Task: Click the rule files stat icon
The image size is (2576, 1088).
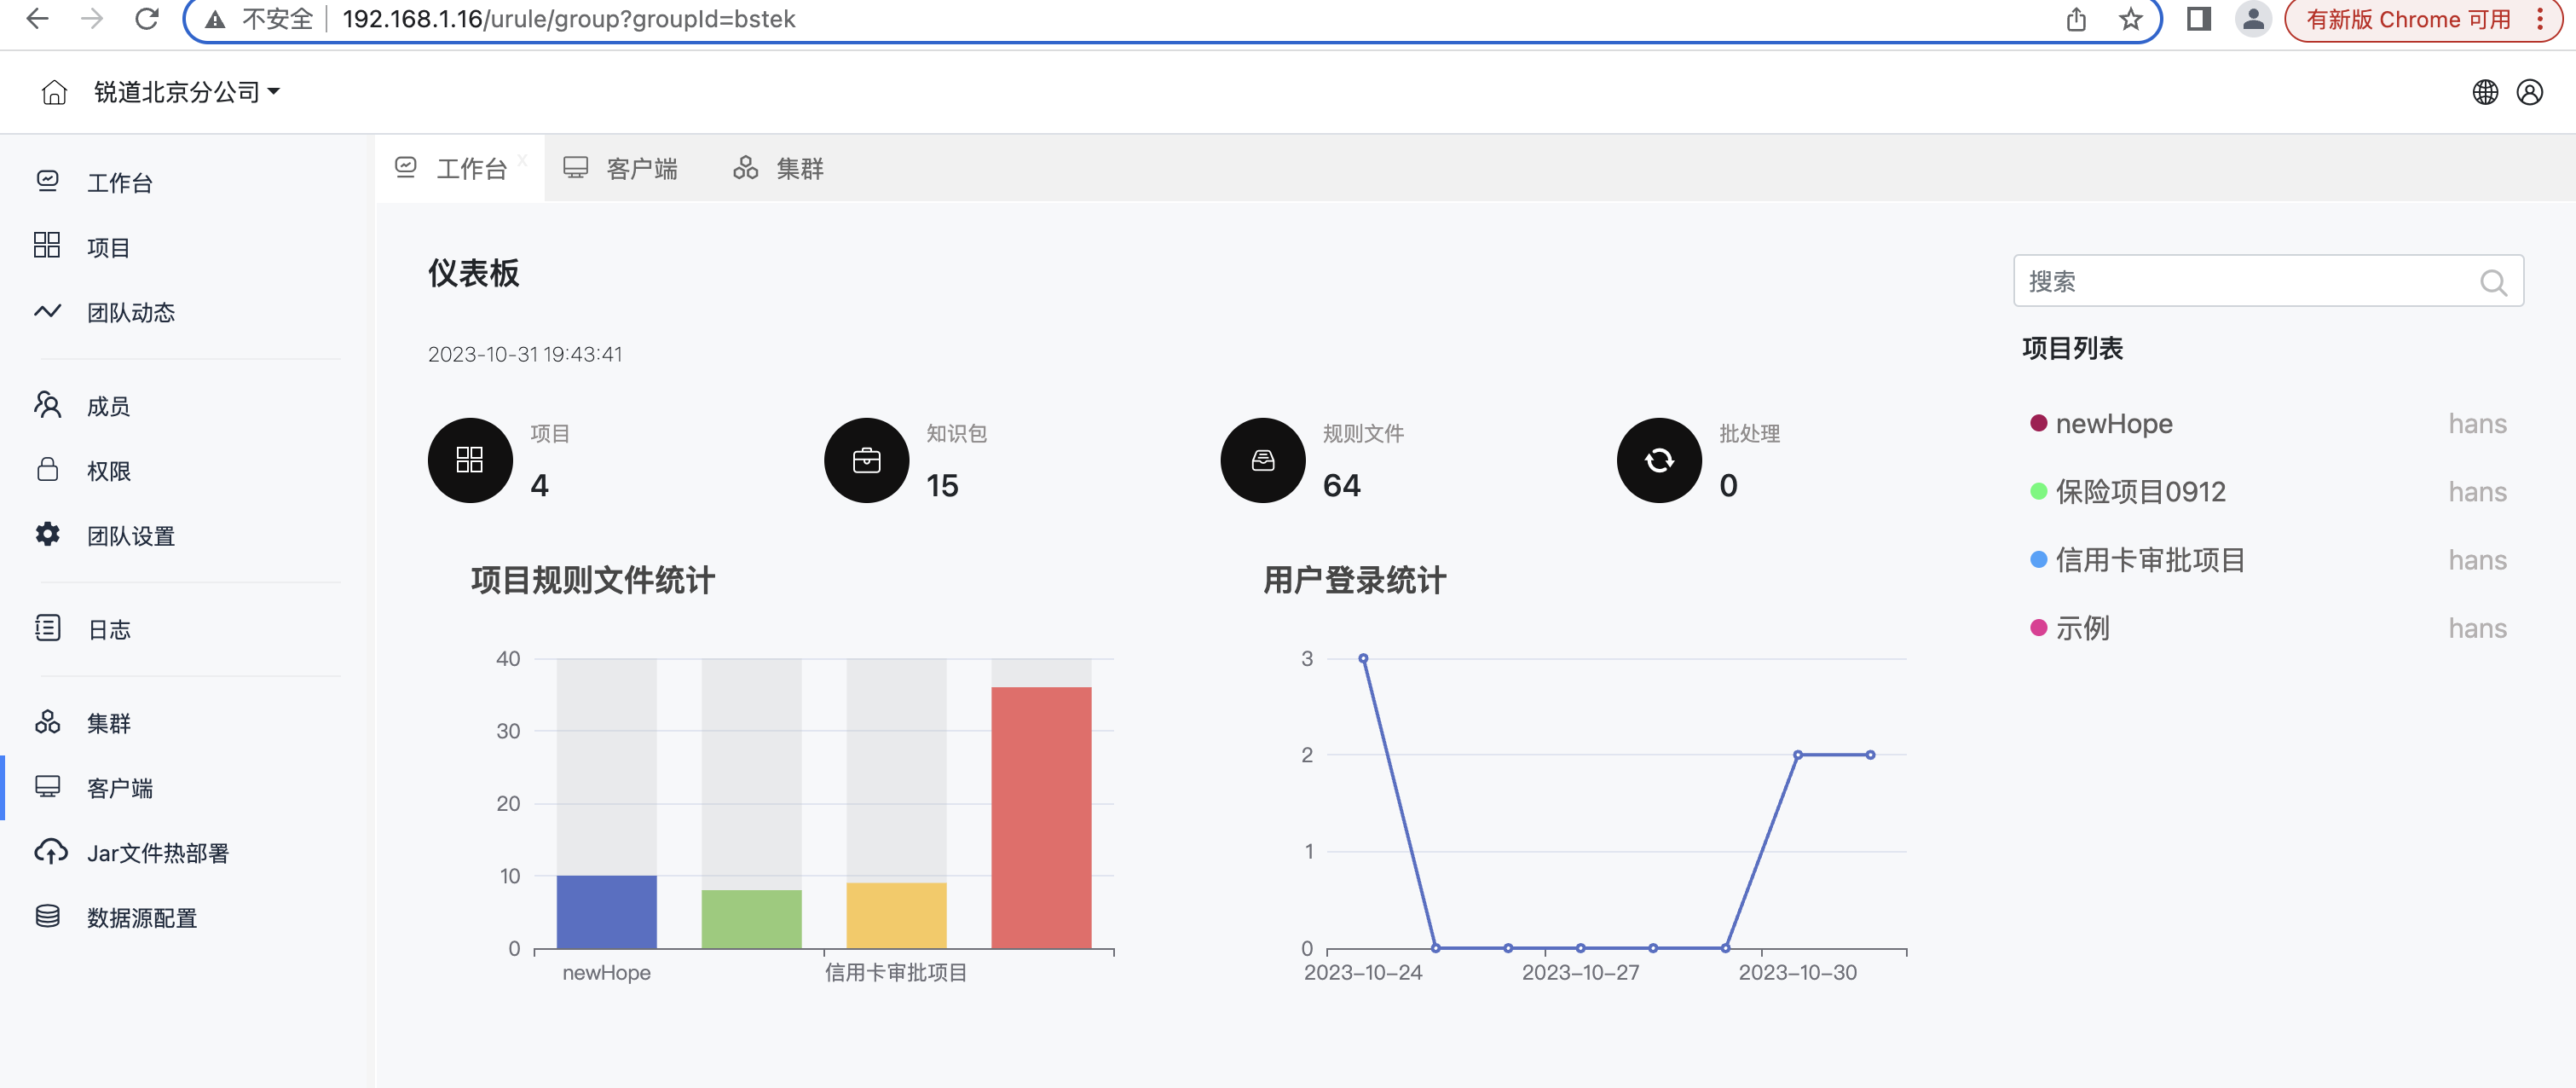Action: [x=1262, y=460]
